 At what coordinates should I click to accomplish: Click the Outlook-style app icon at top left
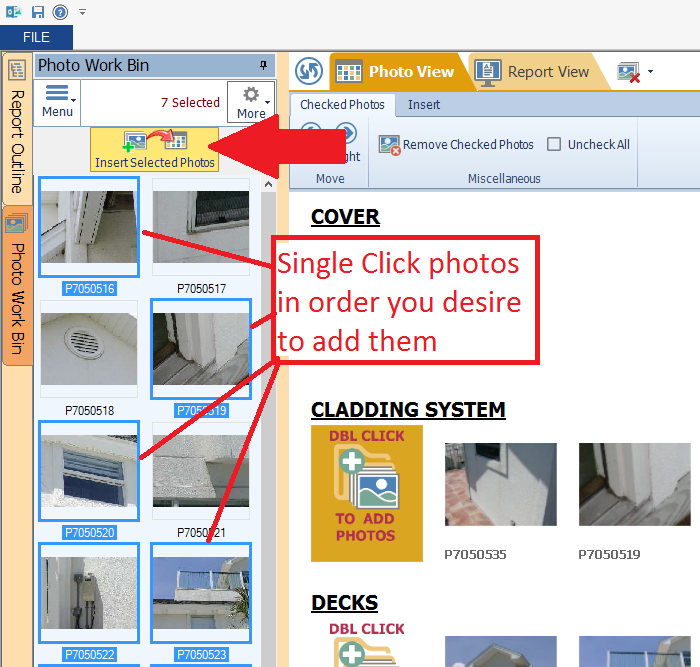point(13,12)
